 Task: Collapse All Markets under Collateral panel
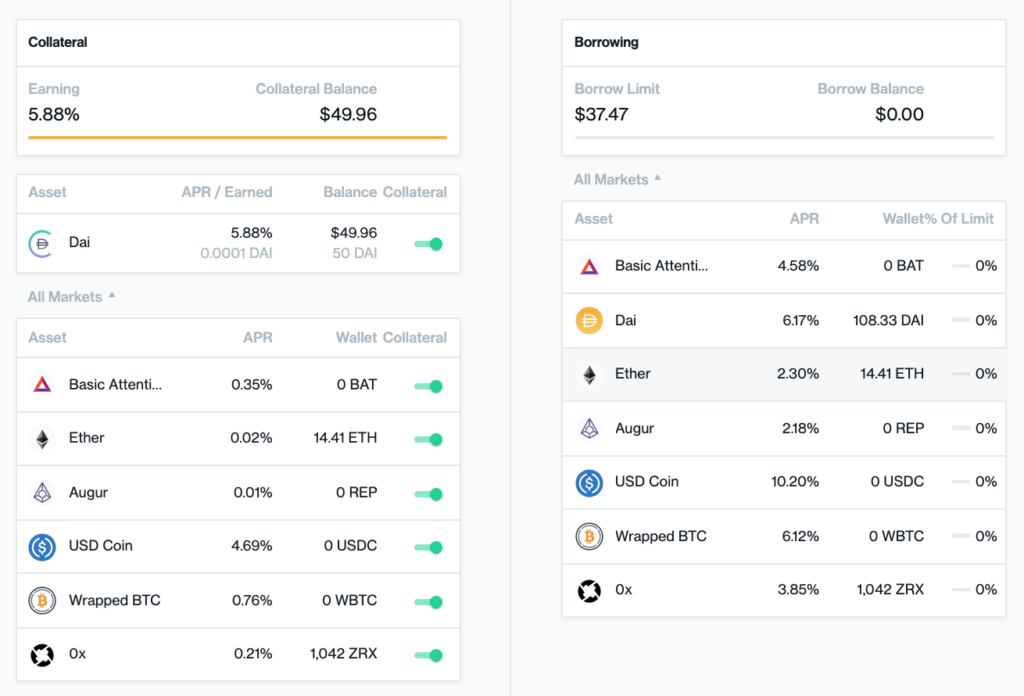coord(71,297)
